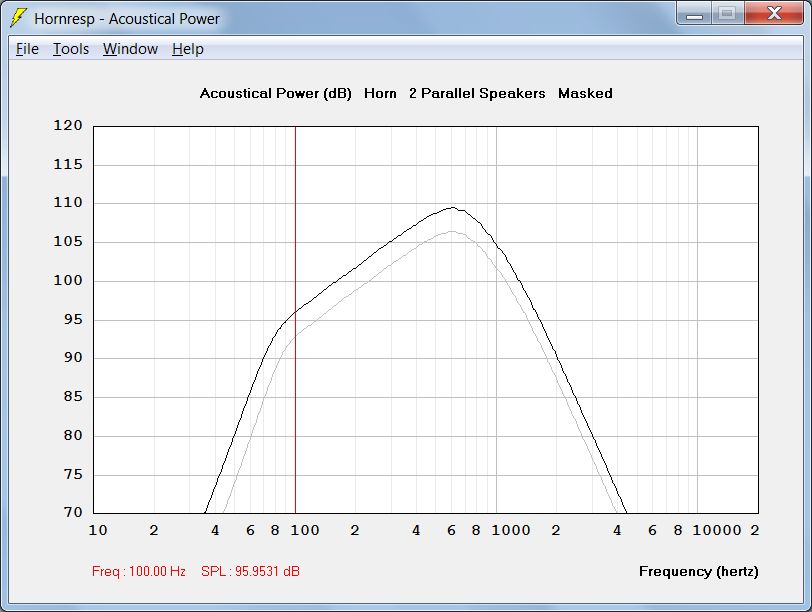Click the black curve peak near 600 Hz

pos(453,208)
